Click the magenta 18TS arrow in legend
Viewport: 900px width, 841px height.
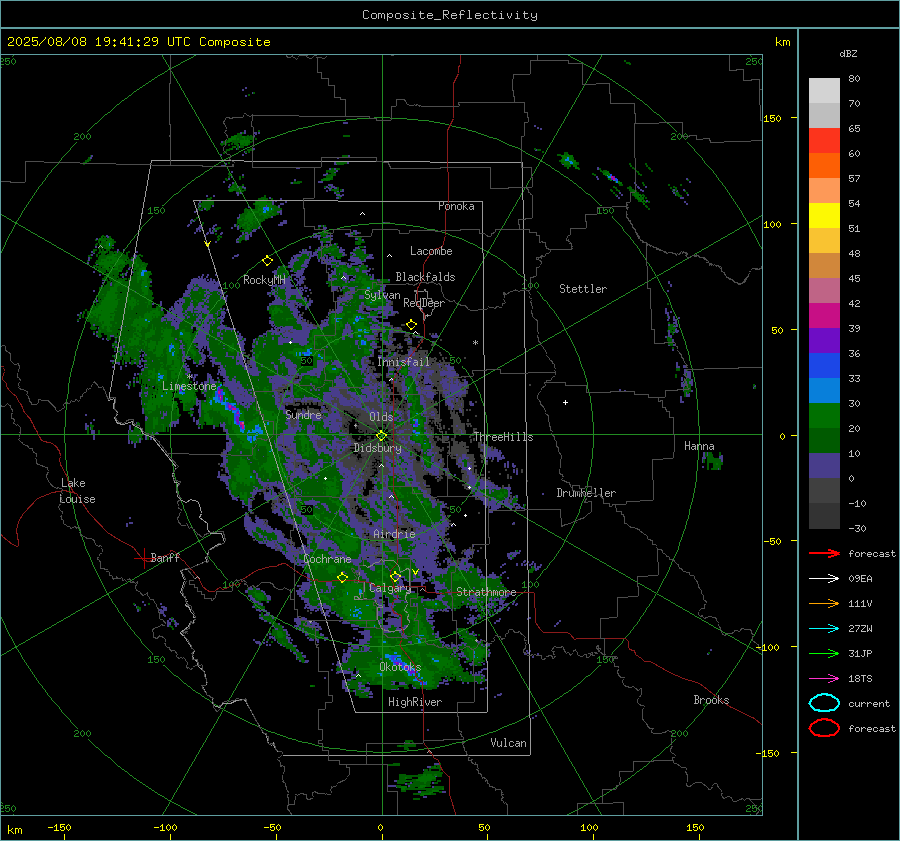coord(824,679)
